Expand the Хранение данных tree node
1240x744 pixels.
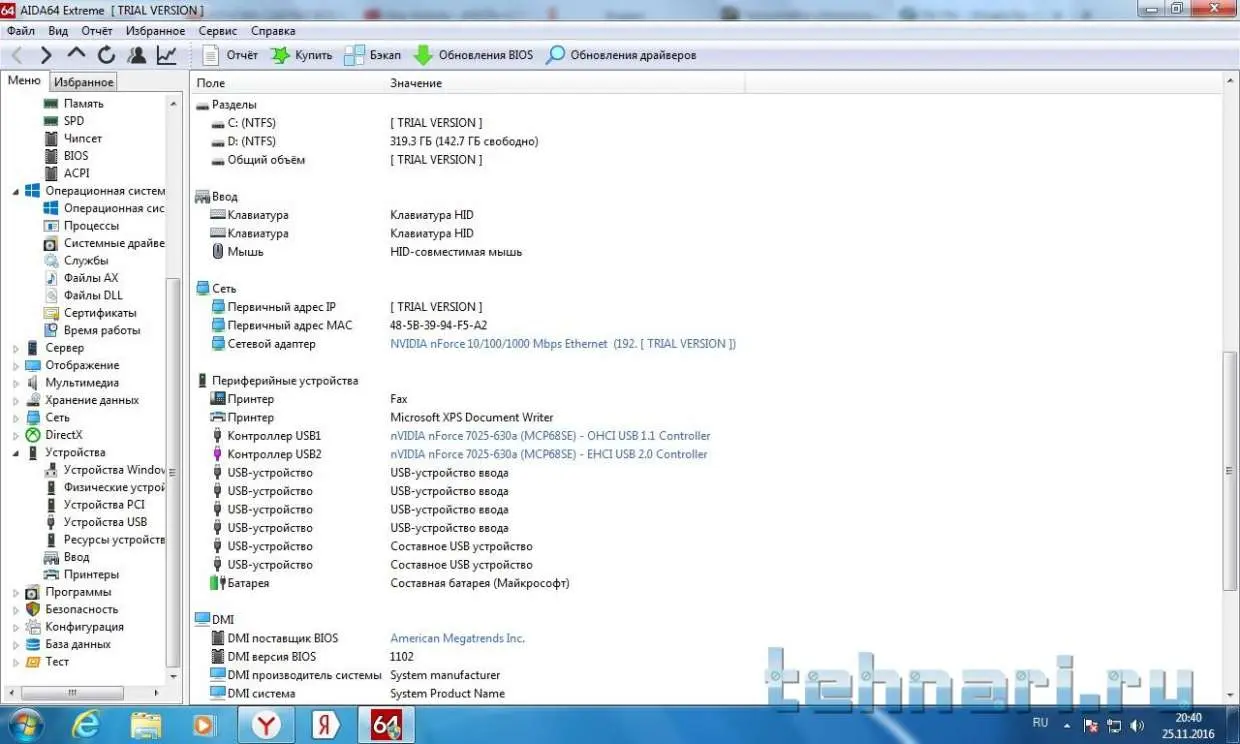coord(16,401)
